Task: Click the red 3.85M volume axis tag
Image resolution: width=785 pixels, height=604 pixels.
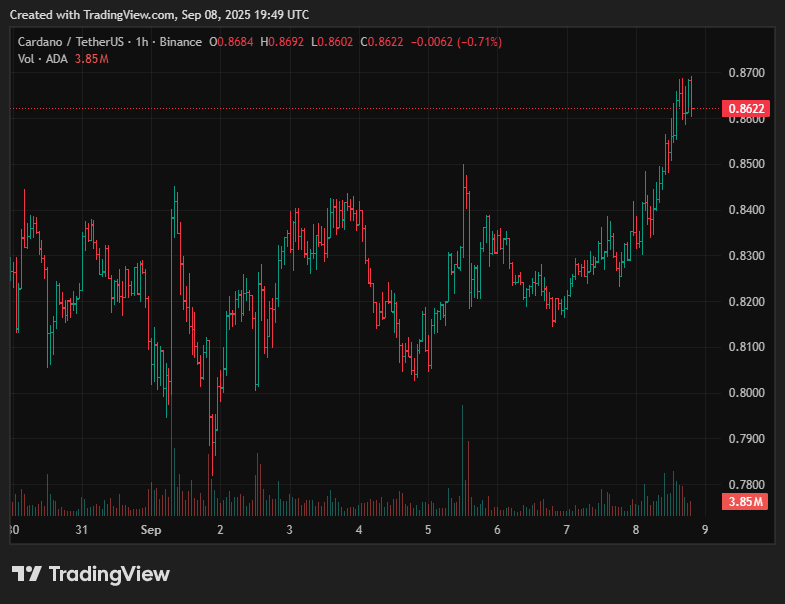Action: tap(744, 501)
